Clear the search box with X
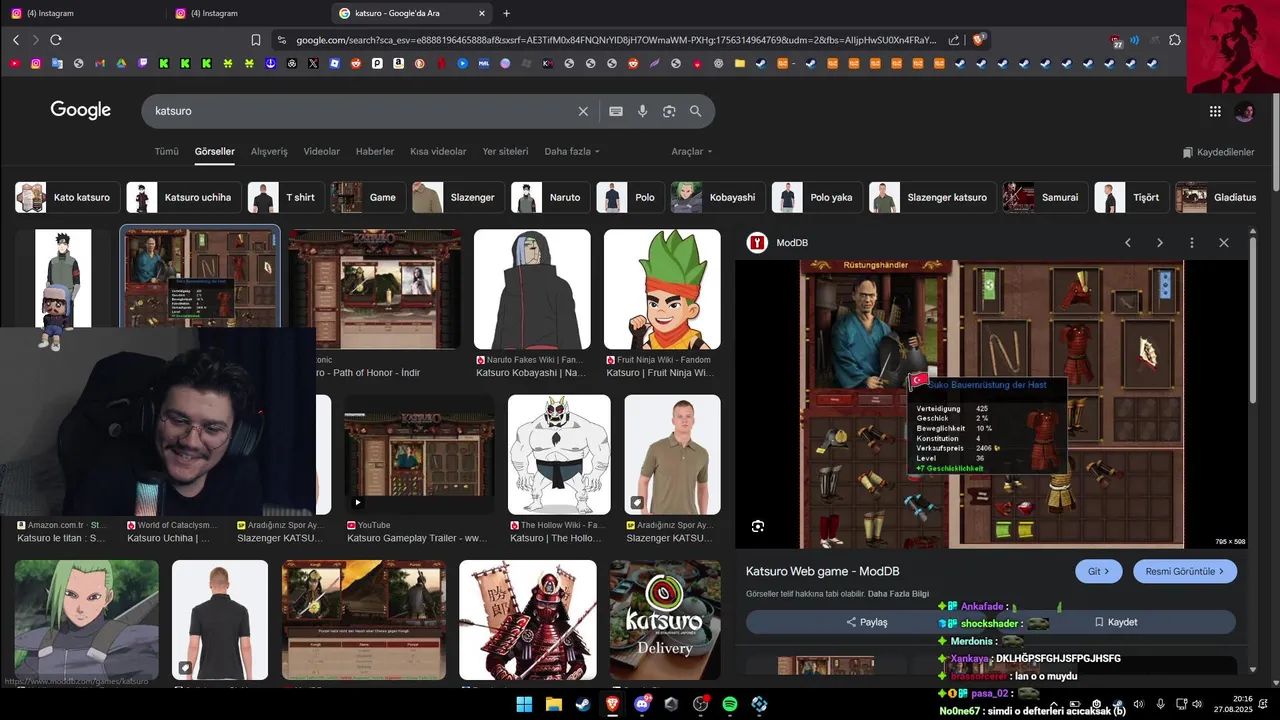The height and width of the screenshot is (720, 1280). [x=583, y=111]
